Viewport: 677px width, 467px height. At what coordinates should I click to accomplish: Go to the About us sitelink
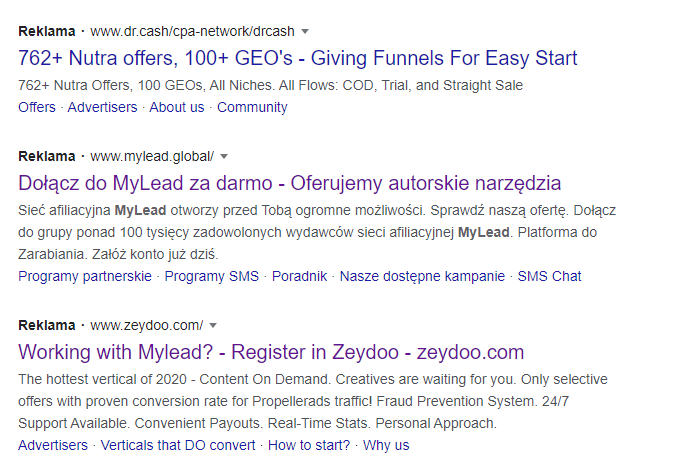pyautogui.click(x=176, y=107)
